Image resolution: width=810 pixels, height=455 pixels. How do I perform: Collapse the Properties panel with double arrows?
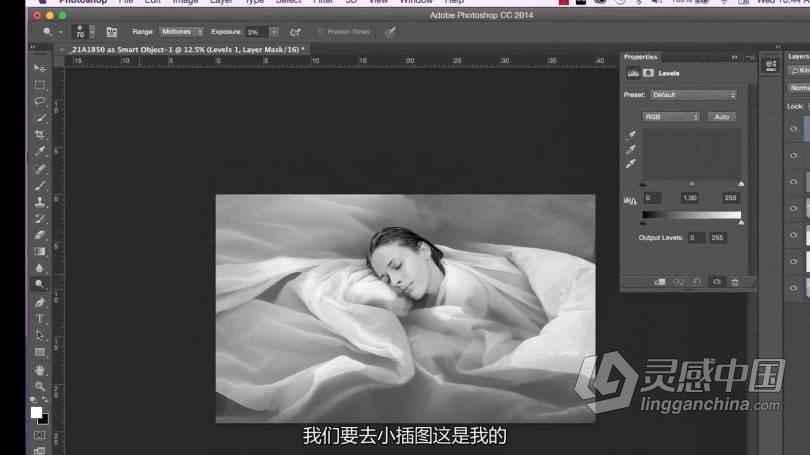tap(735, 57)
